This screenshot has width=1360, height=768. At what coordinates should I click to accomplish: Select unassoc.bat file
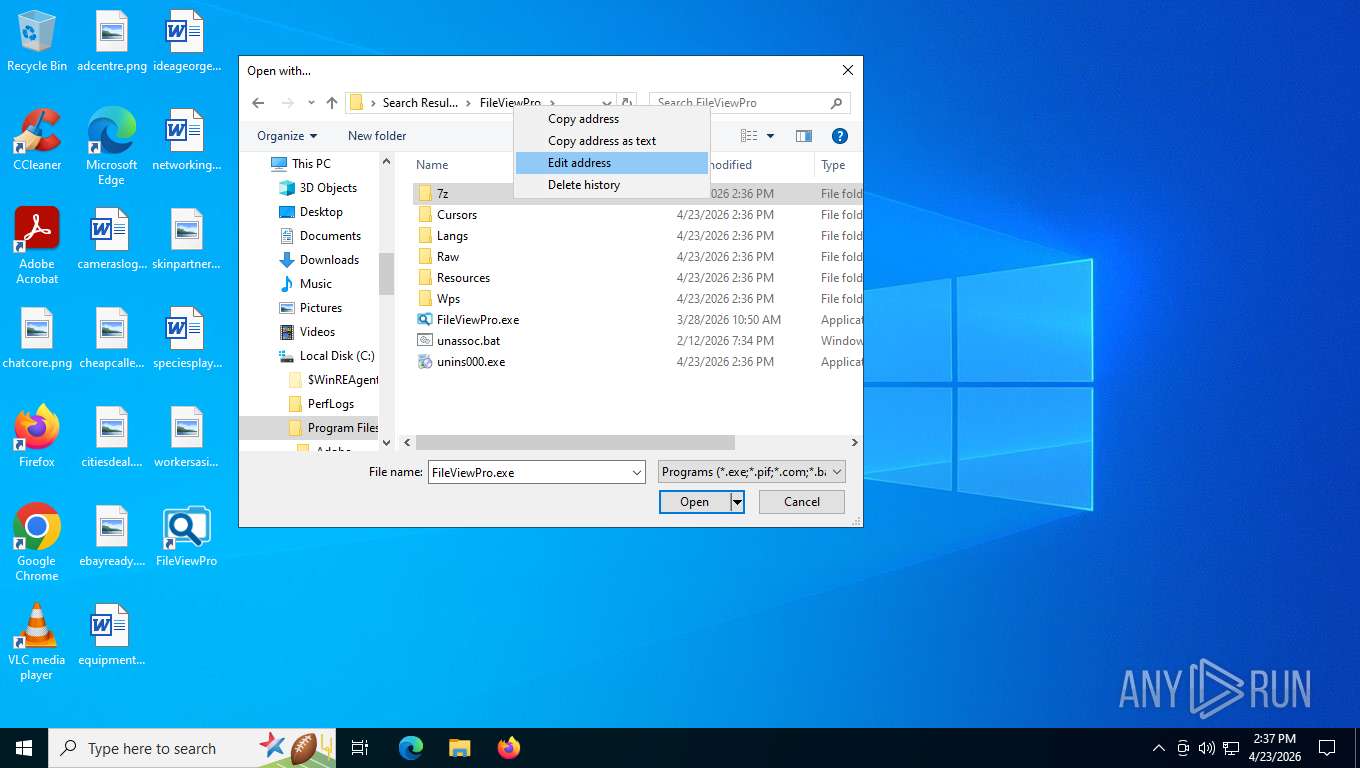pos(468,341)
